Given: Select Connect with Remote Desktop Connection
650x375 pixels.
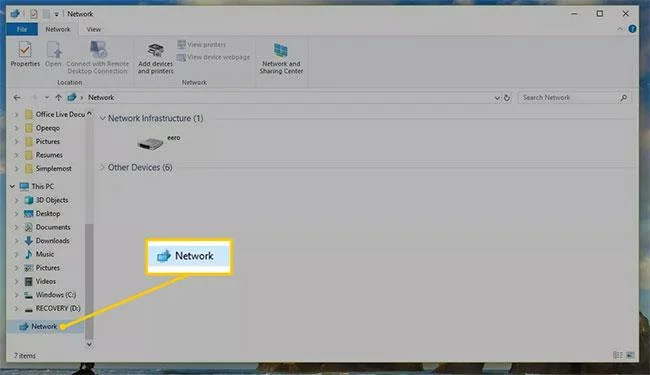Looking at the screenshot, I should click(98, 58).
